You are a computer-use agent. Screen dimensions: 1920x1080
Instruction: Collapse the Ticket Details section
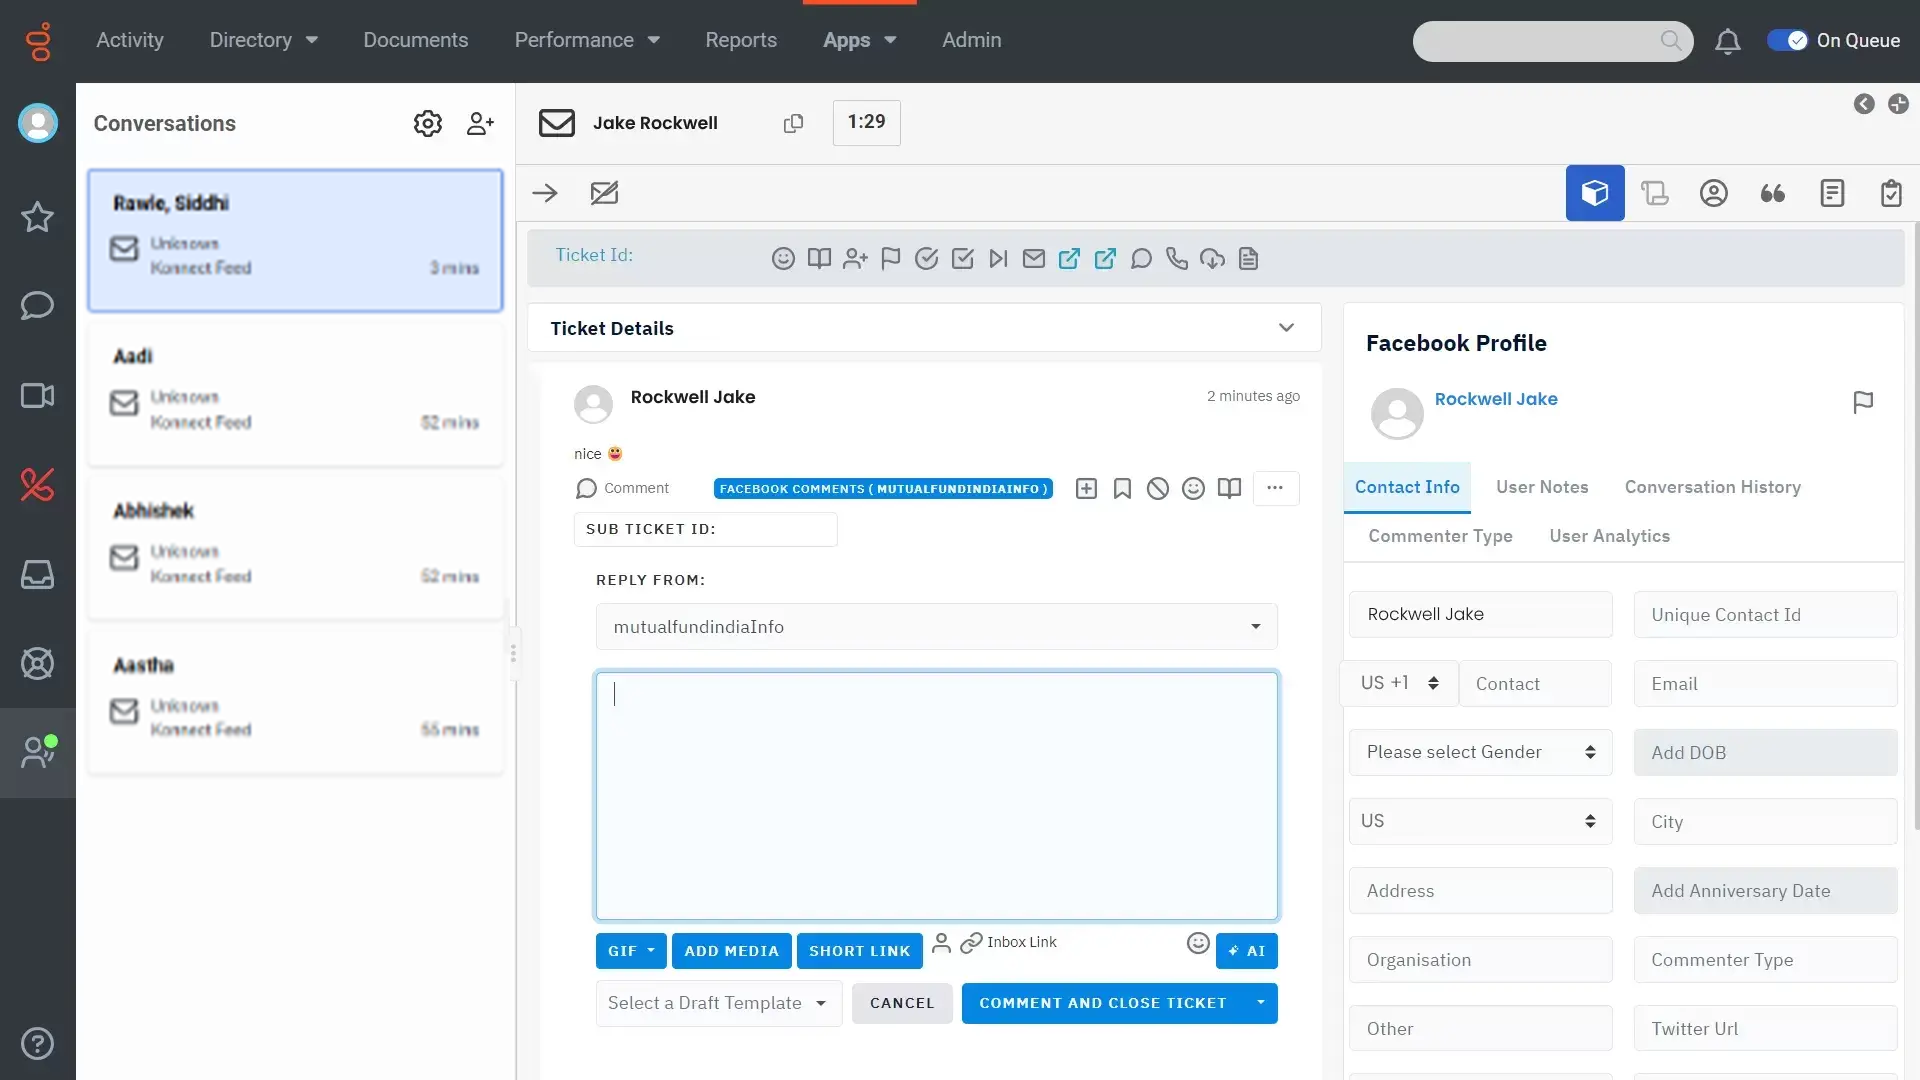(1287, 327)
